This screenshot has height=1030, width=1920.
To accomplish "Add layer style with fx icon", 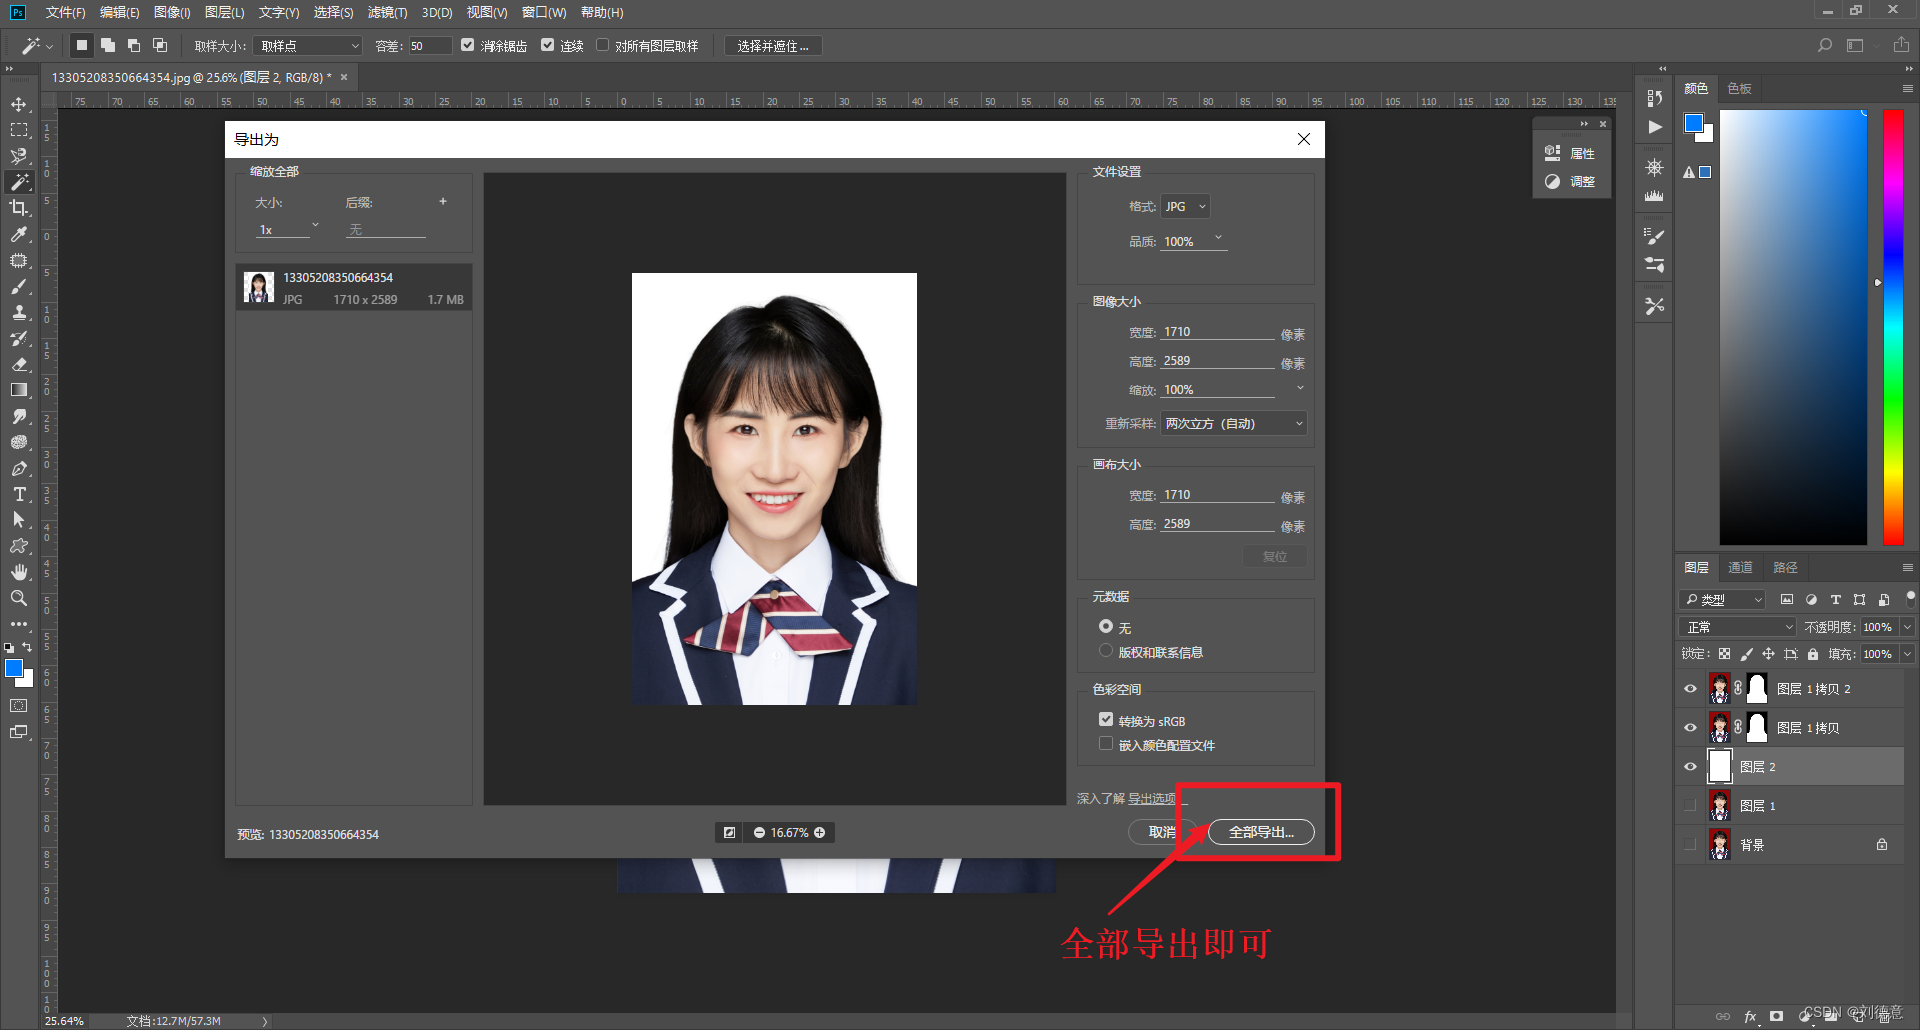I will (x=1750, y=1016).
